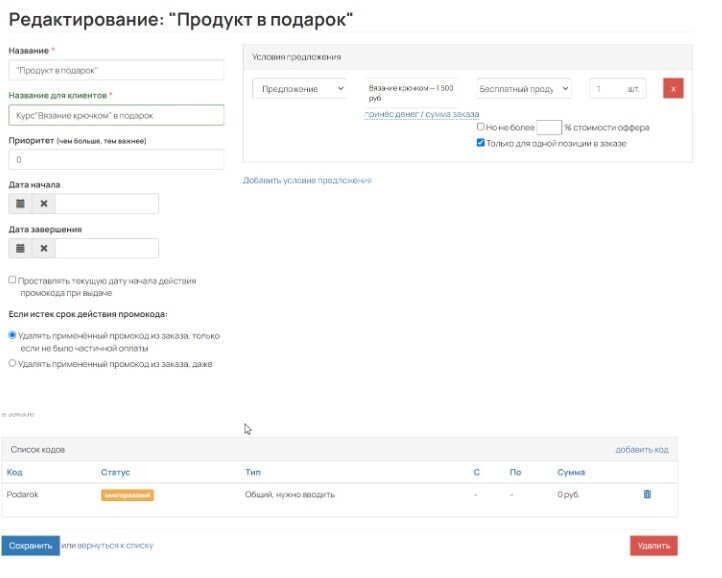Clear the Дата начала field
This screenshot has height=578, width=722.
coord(43,204)
